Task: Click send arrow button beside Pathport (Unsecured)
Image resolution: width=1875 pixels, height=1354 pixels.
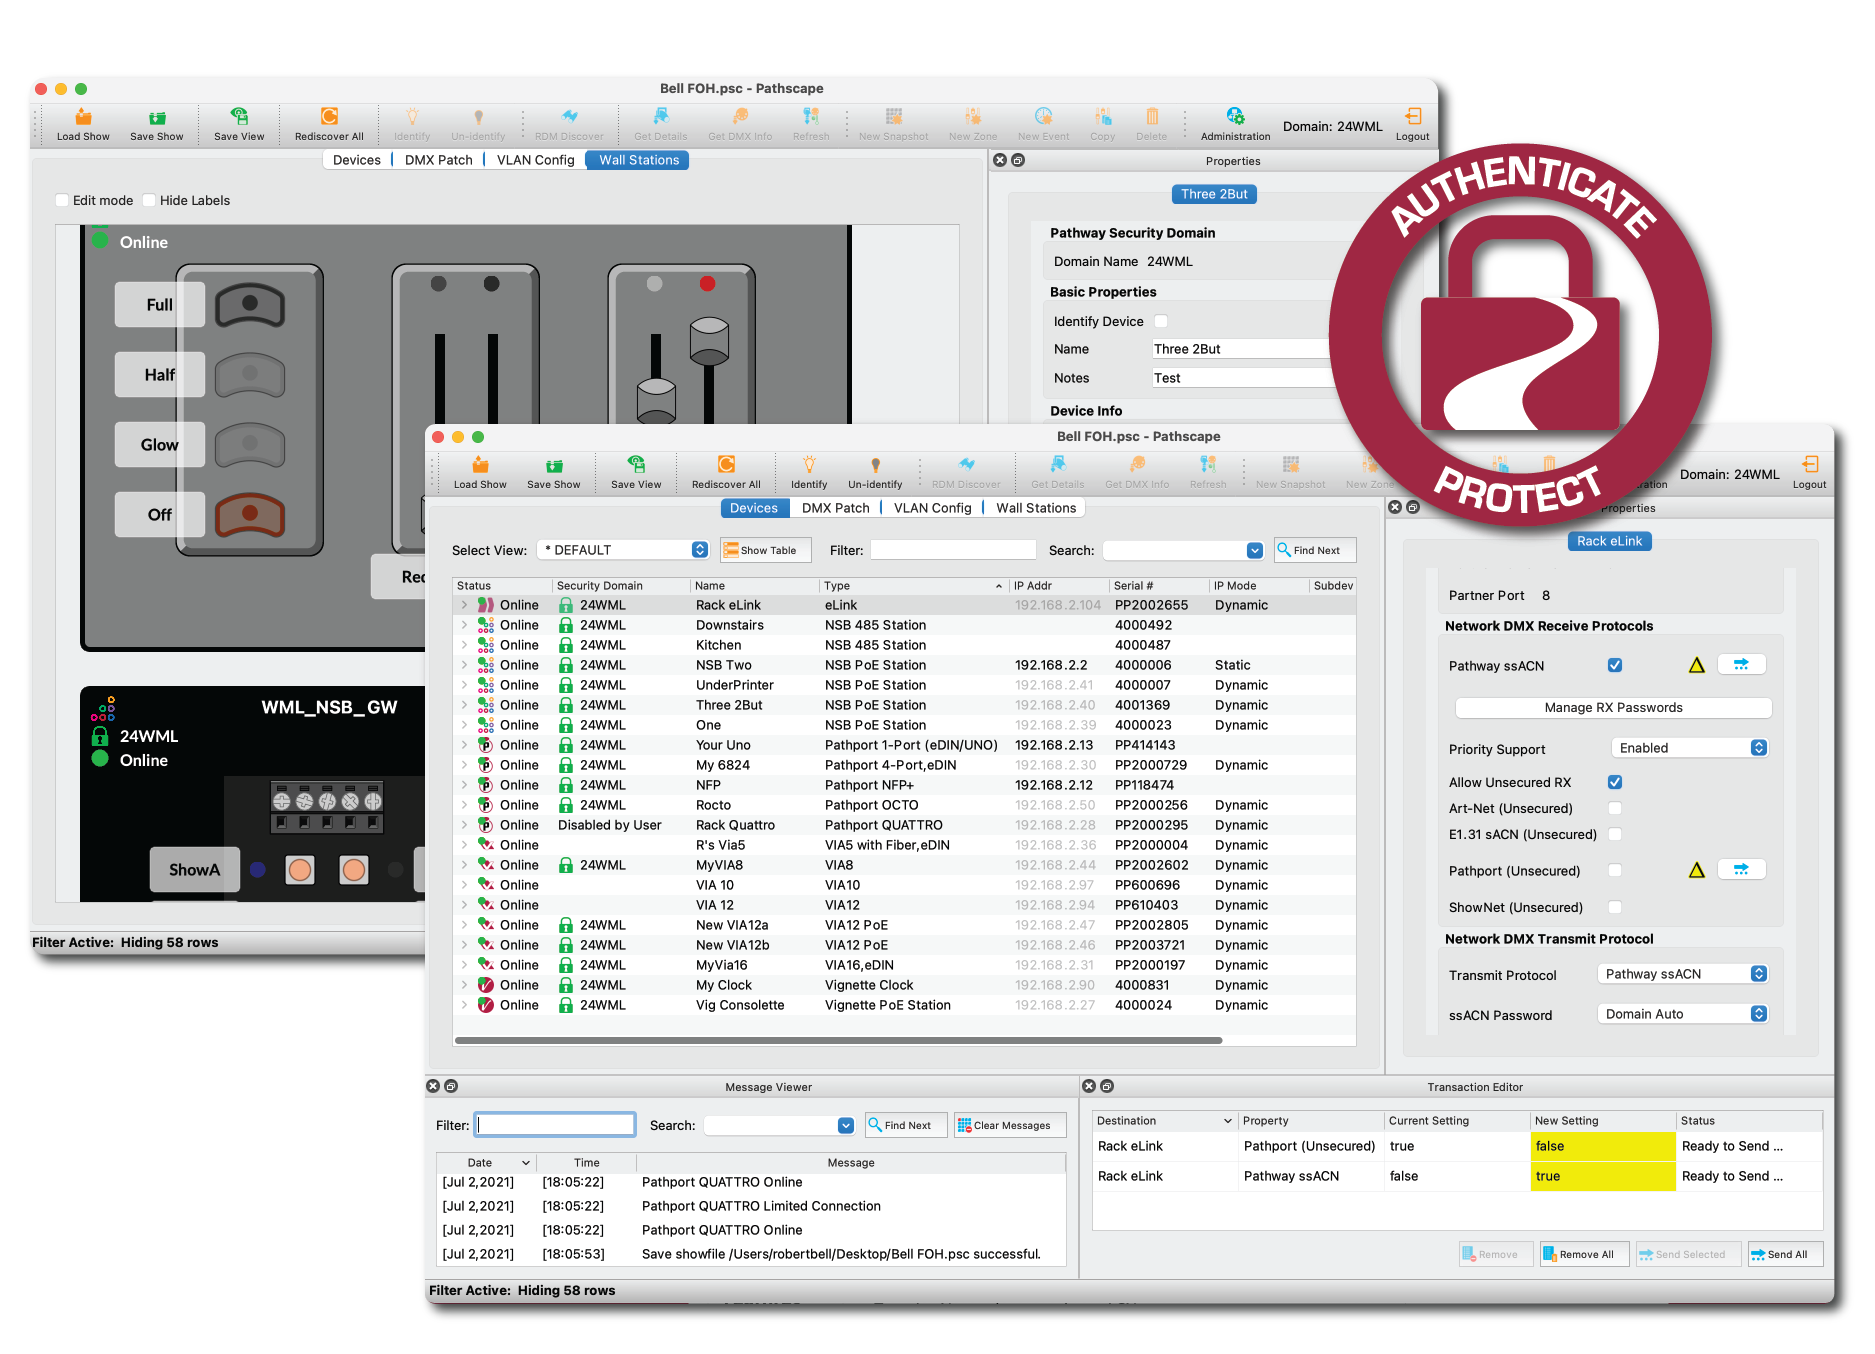Action: point(1741,869)
